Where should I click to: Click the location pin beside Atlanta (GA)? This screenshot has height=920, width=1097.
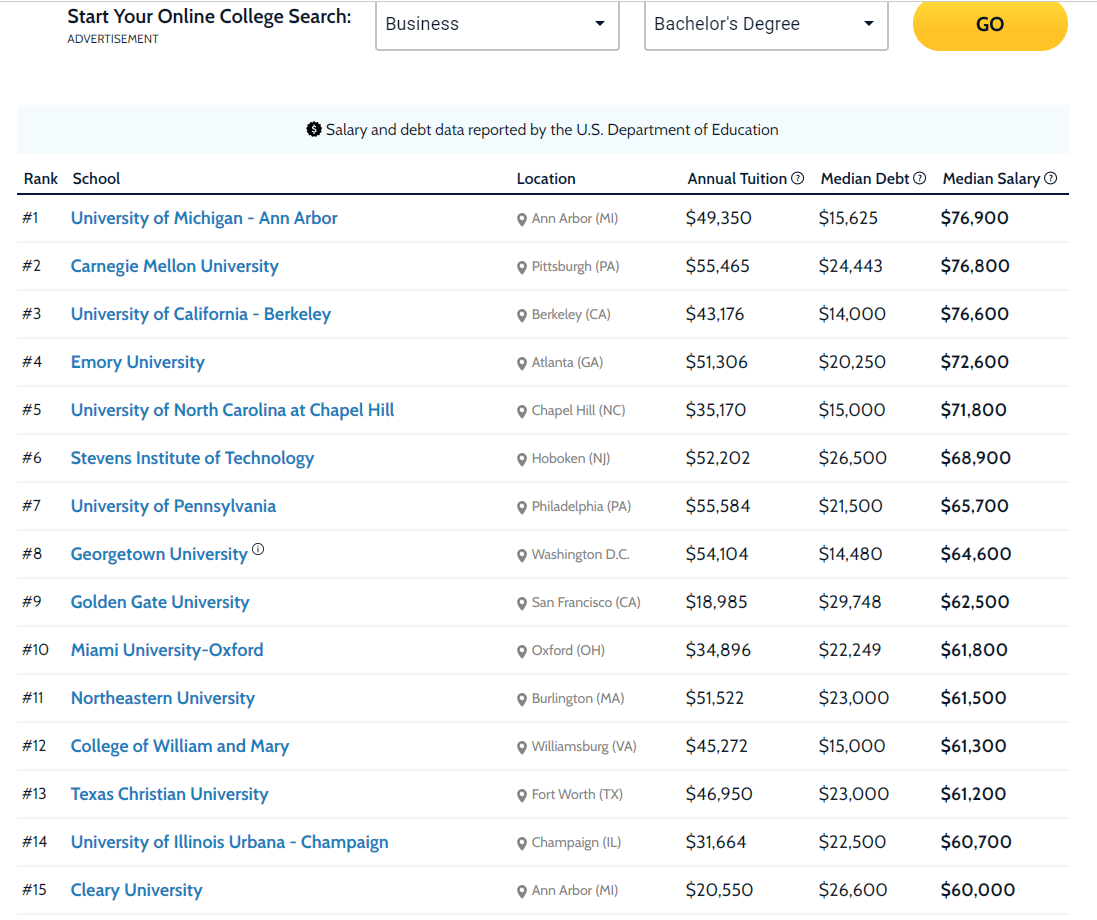522,364
